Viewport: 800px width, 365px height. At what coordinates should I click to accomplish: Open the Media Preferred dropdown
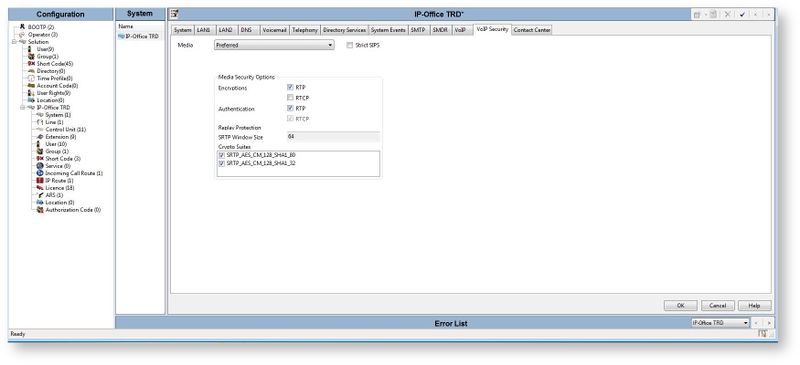click(274, 45)
